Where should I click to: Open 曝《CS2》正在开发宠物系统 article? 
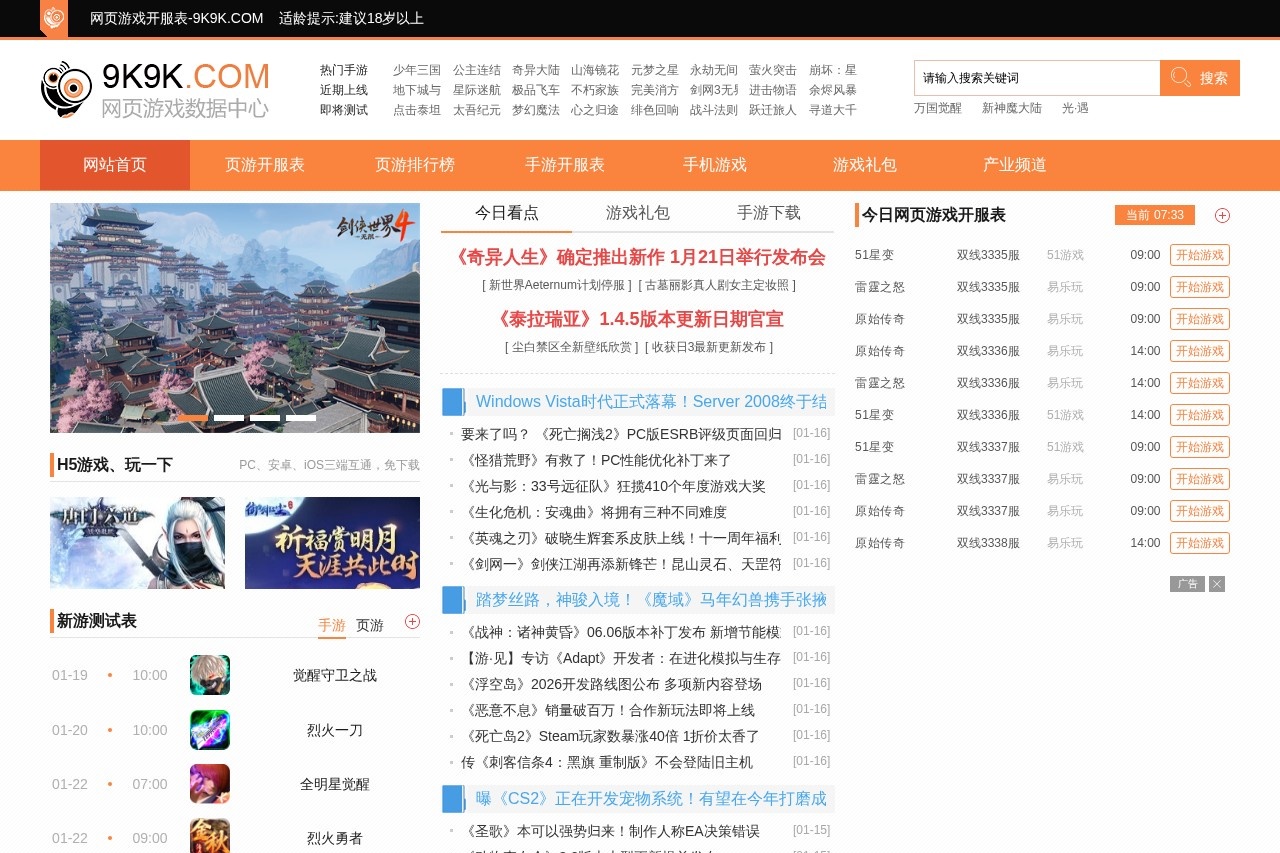coord(651,798)
